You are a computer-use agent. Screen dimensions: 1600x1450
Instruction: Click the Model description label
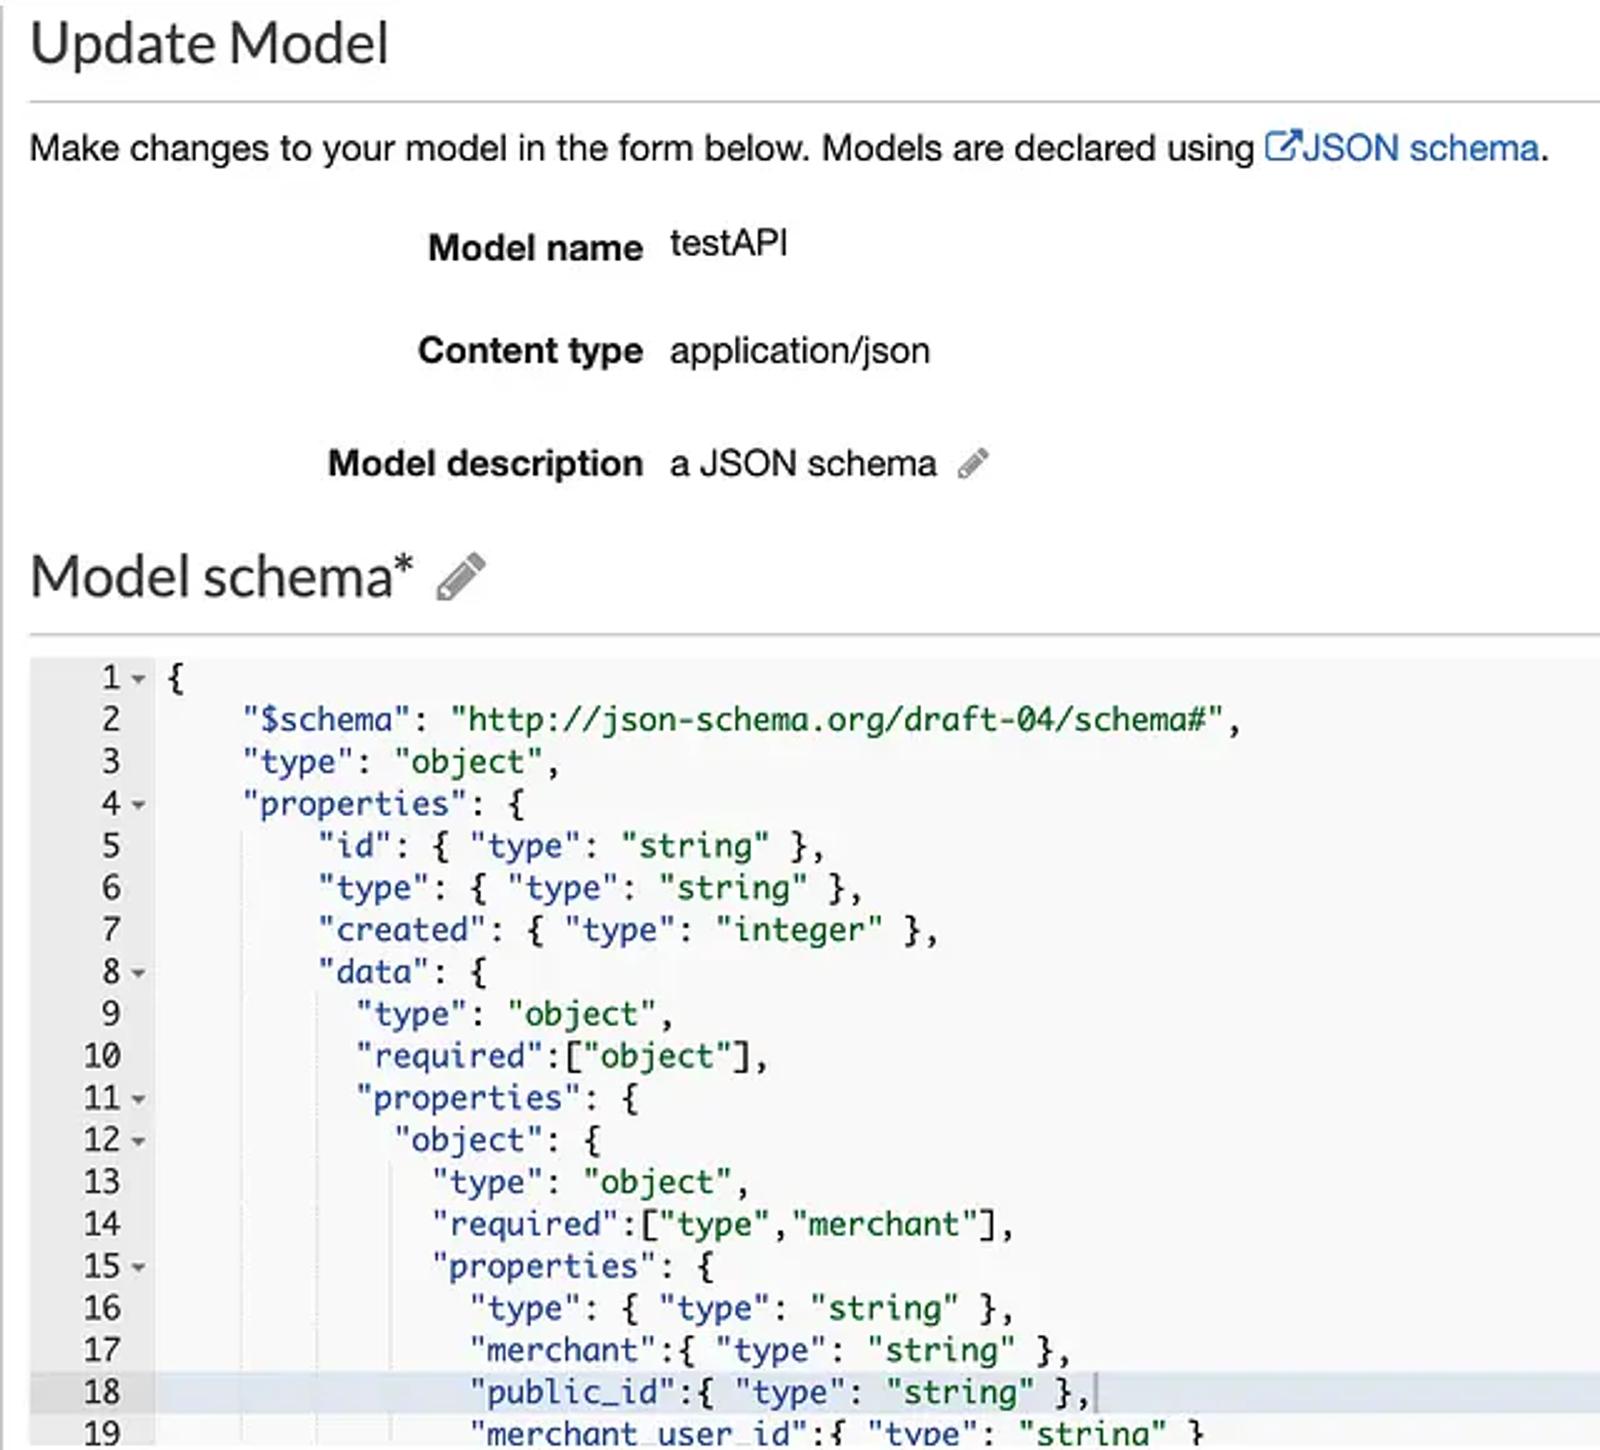tap(485, 464)
